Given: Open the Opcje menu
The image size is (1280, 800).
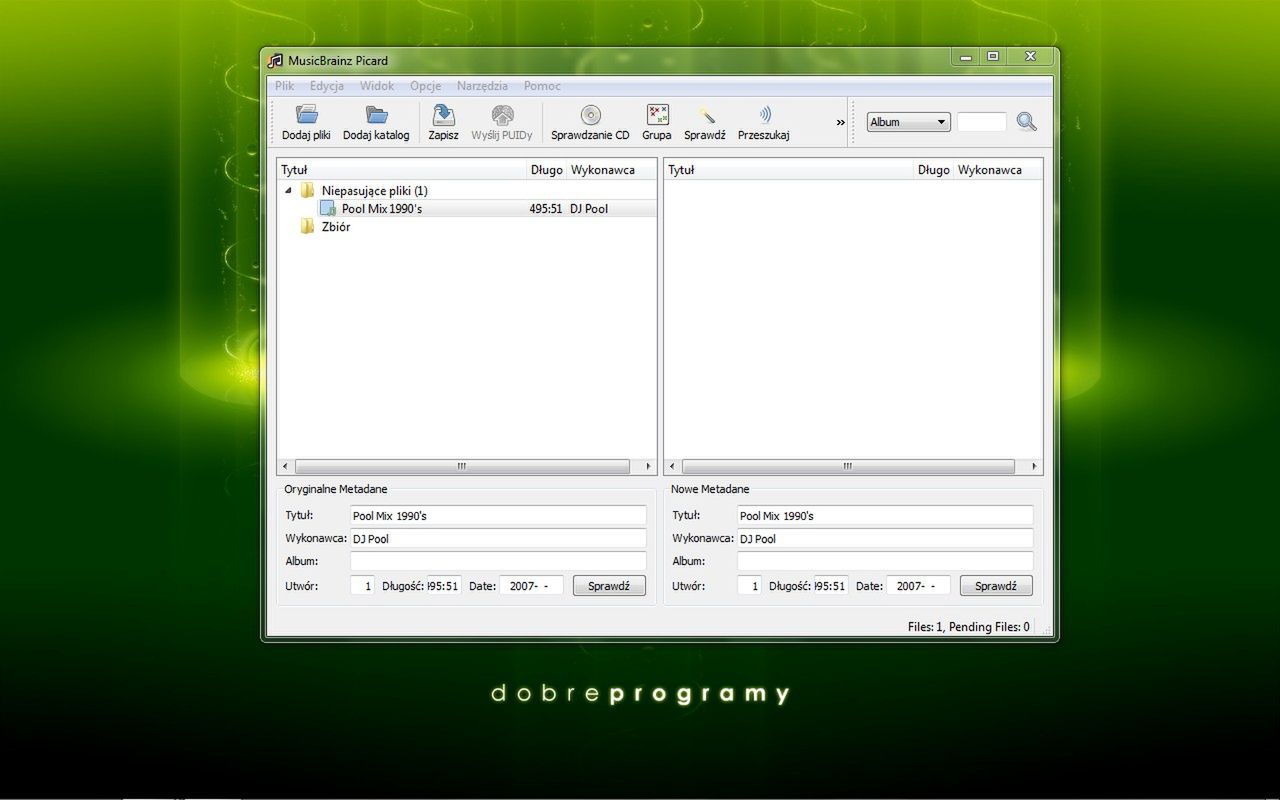Looking at the screenshot, I should (x=426, y=86).
